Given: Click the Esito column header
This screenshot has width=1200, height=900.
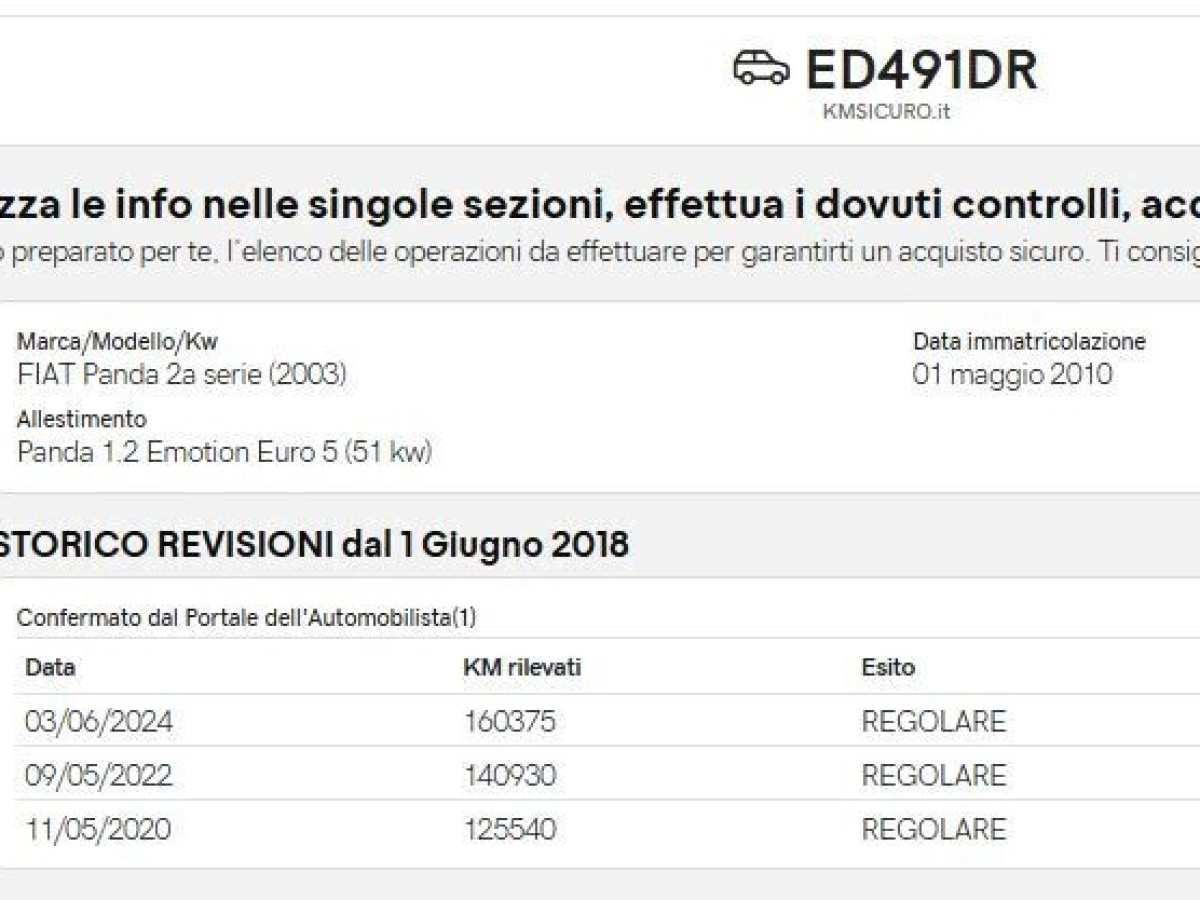Looking at the screenshot, I should [888, 667].
